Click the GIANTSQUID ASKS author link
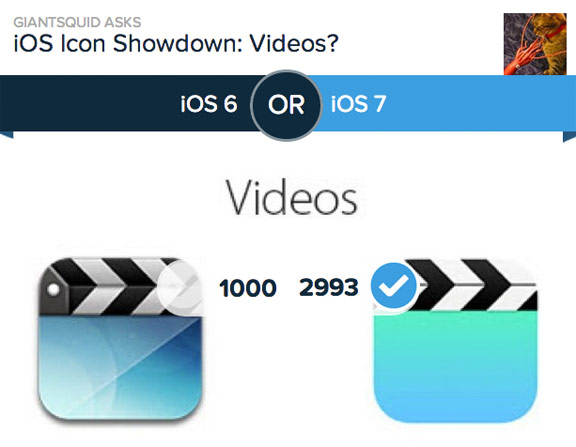 coord(77,22)
